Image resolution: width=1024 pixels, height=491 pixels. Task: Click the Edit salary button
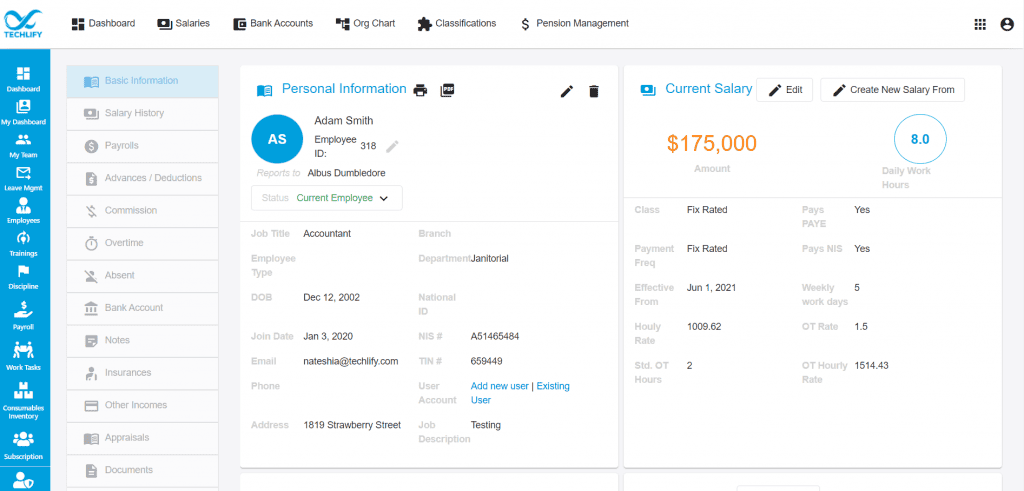[x=784, y=90]
